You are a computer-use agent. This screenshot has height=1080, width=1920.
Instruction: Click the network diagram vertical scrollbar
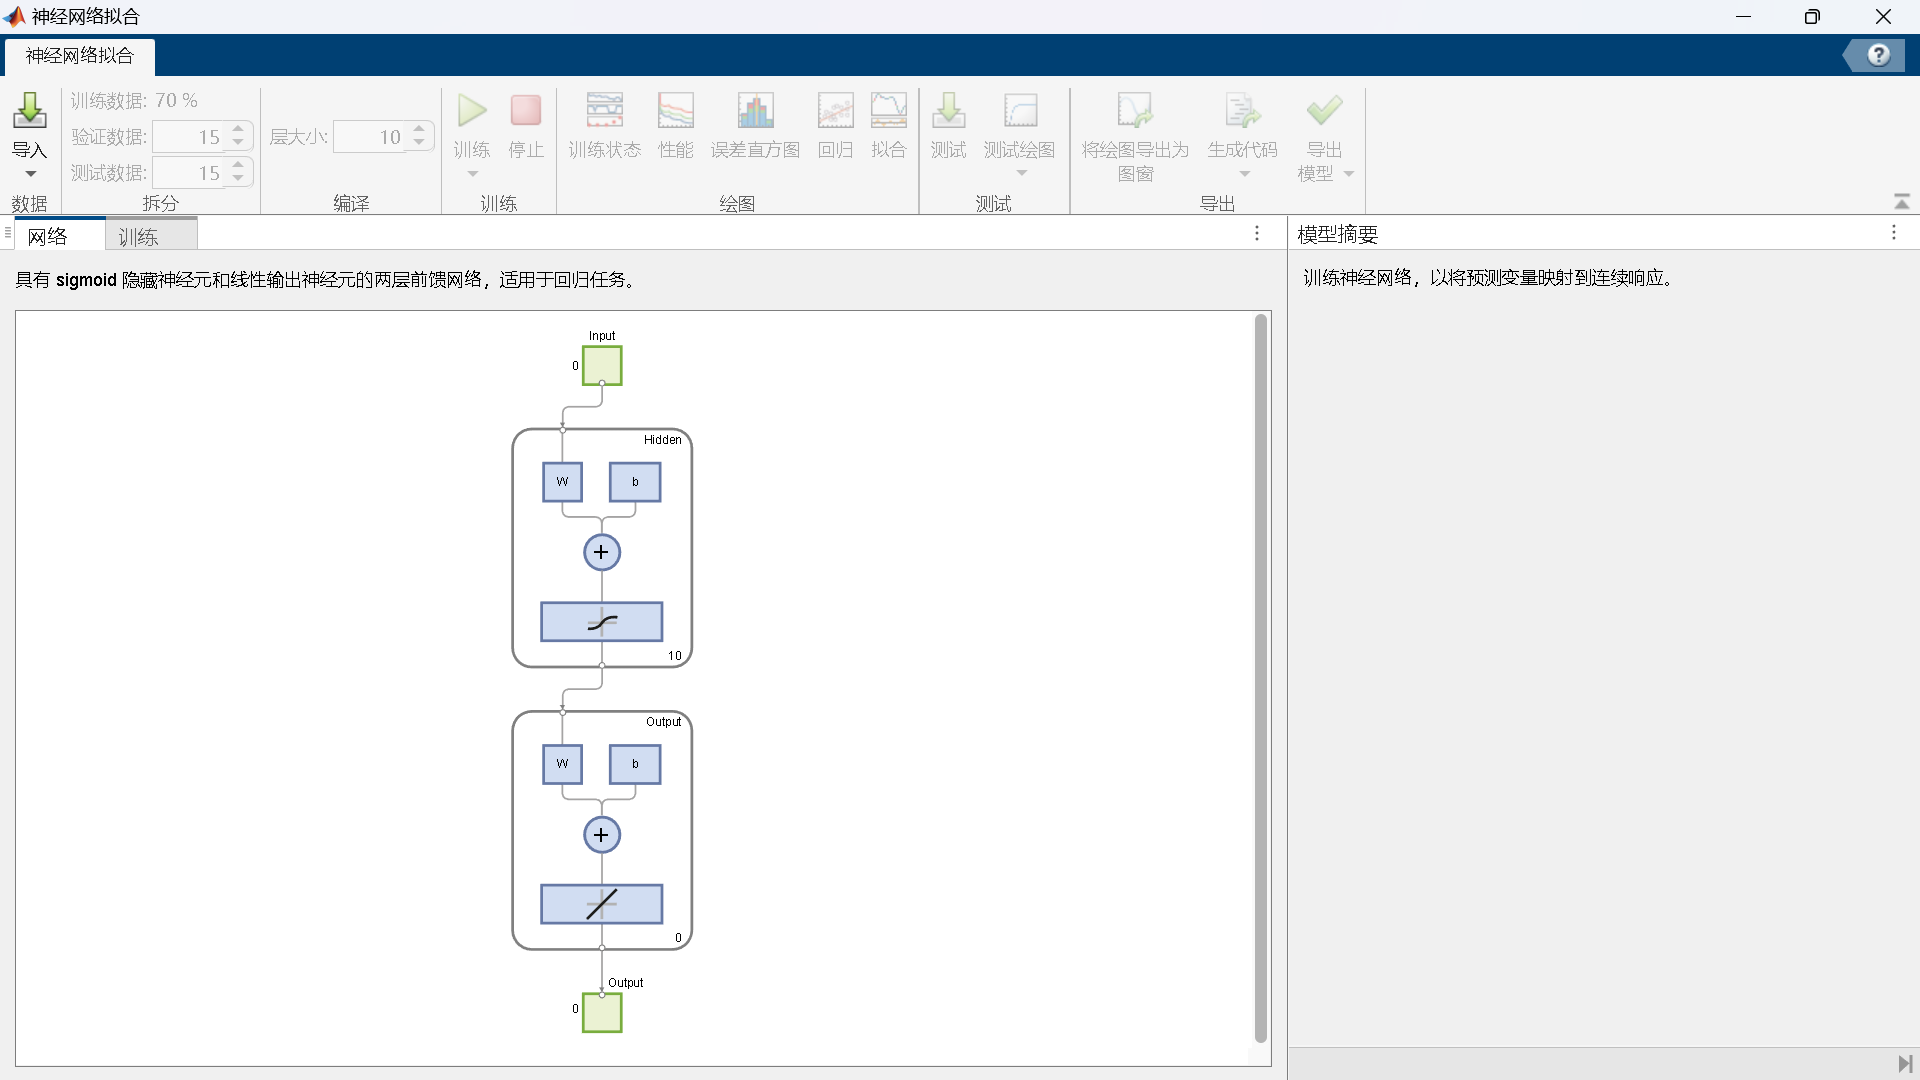click(x=1260, y=680)
